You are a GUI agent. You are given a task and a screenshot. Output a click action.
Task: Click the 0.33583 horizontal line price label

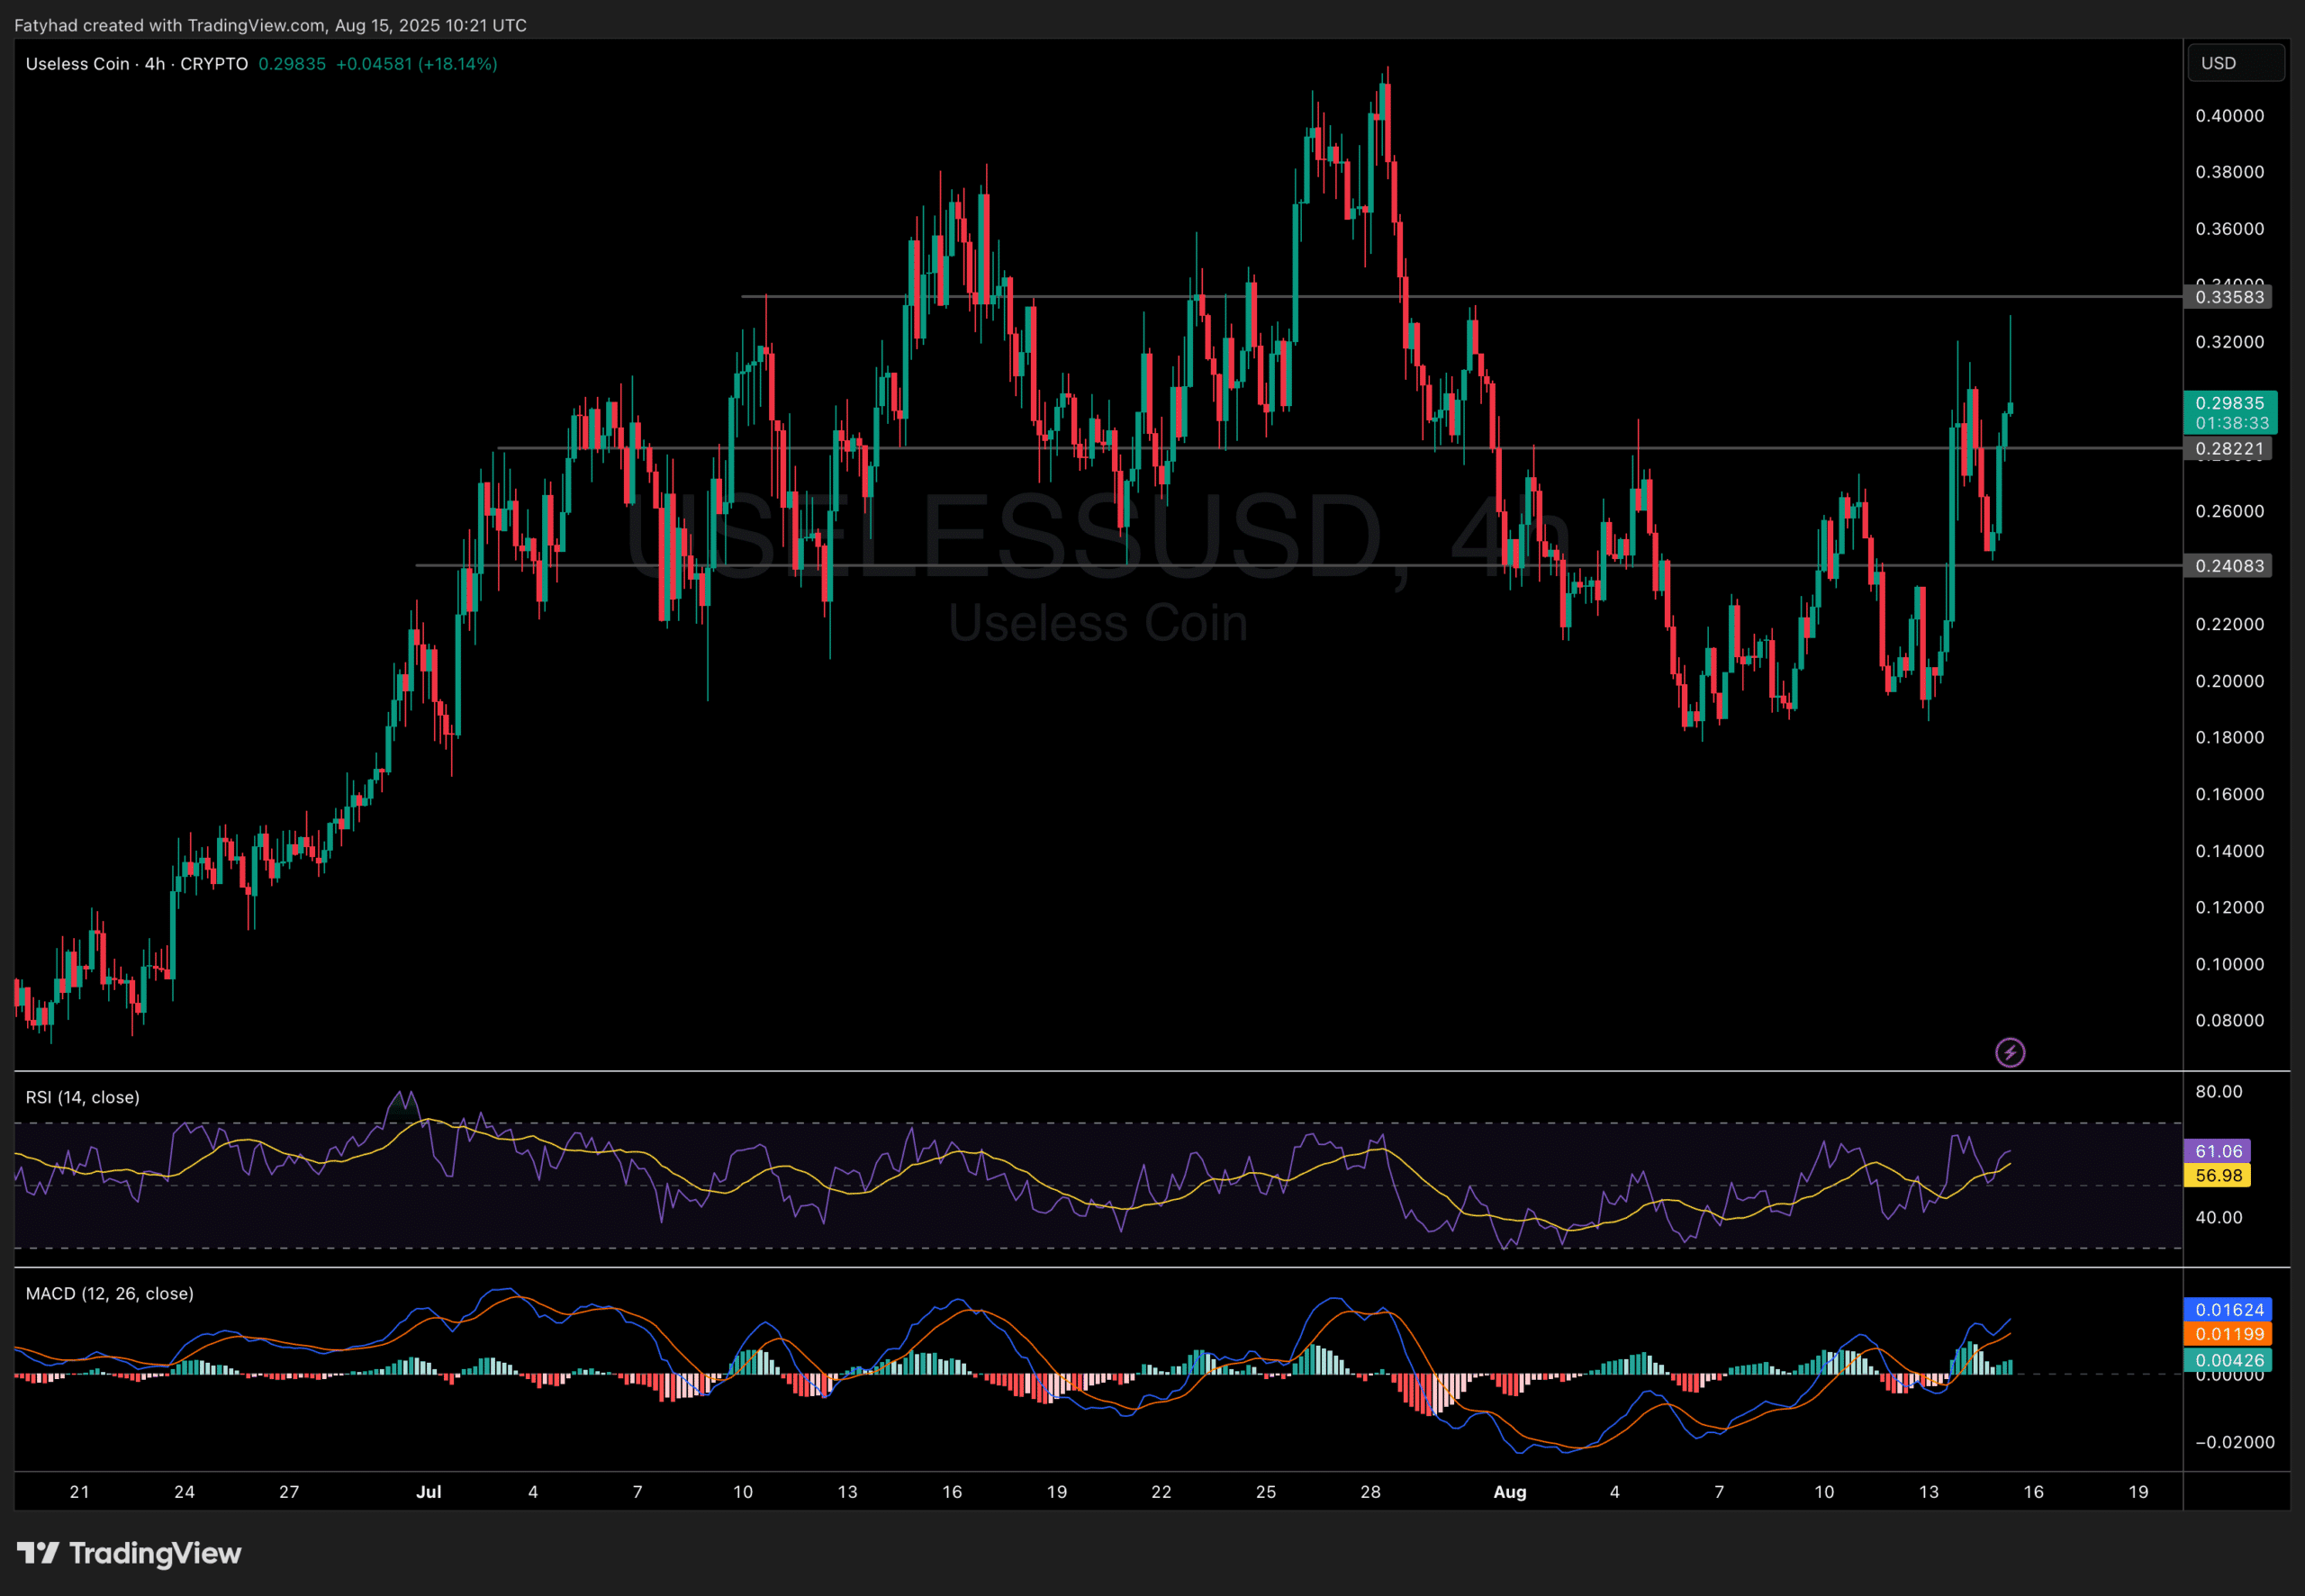pyautogui.click(x=2229, y=297)
